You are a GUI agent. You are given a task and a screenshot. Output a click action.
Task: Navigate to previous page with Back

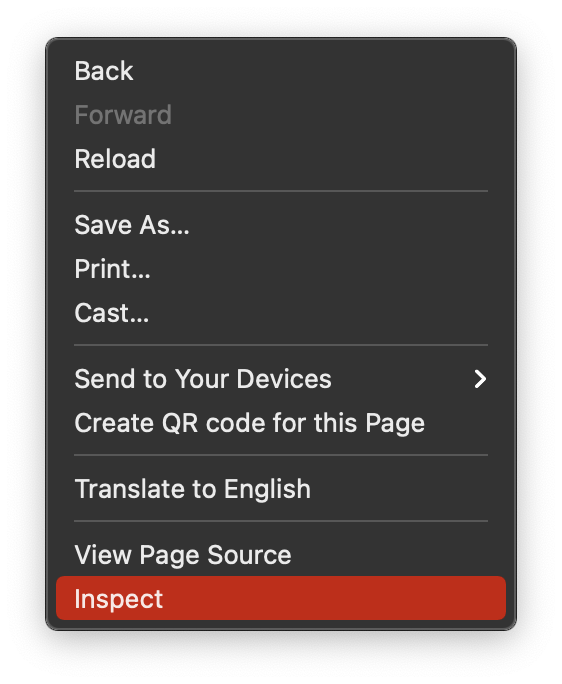(x=281, y=71)
